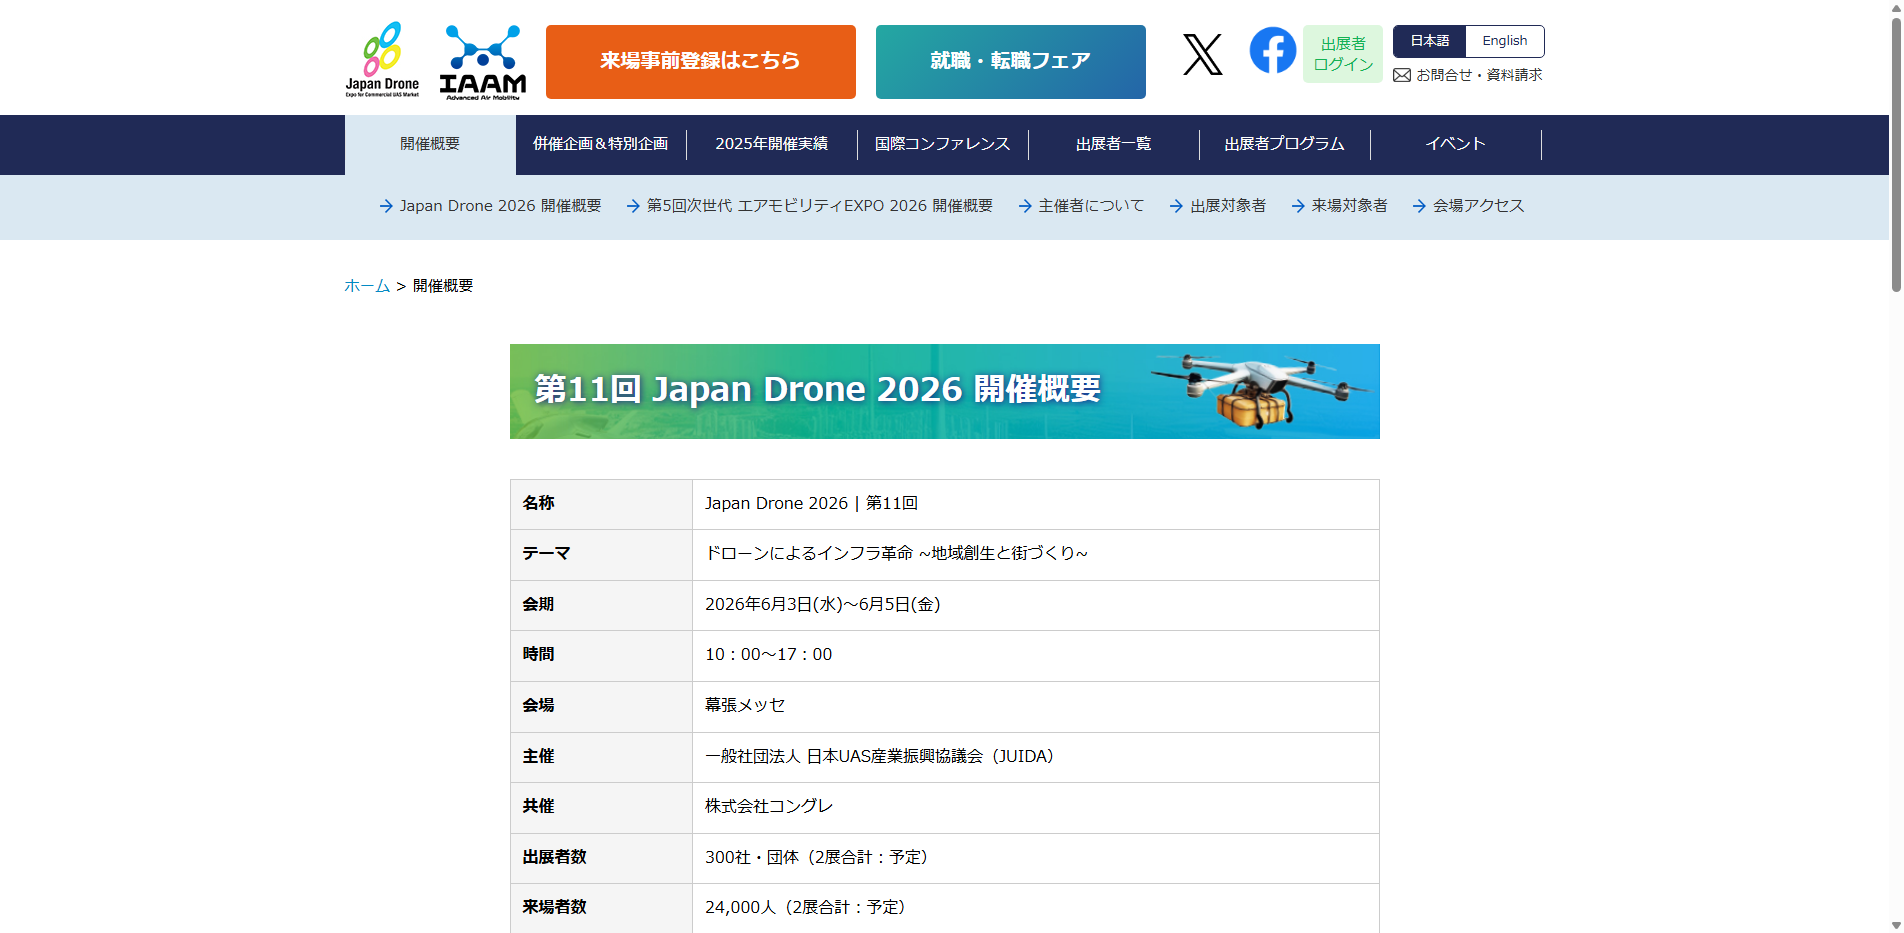
Task: Click the scrollbar down arrow
Action: click(1896, 925)
